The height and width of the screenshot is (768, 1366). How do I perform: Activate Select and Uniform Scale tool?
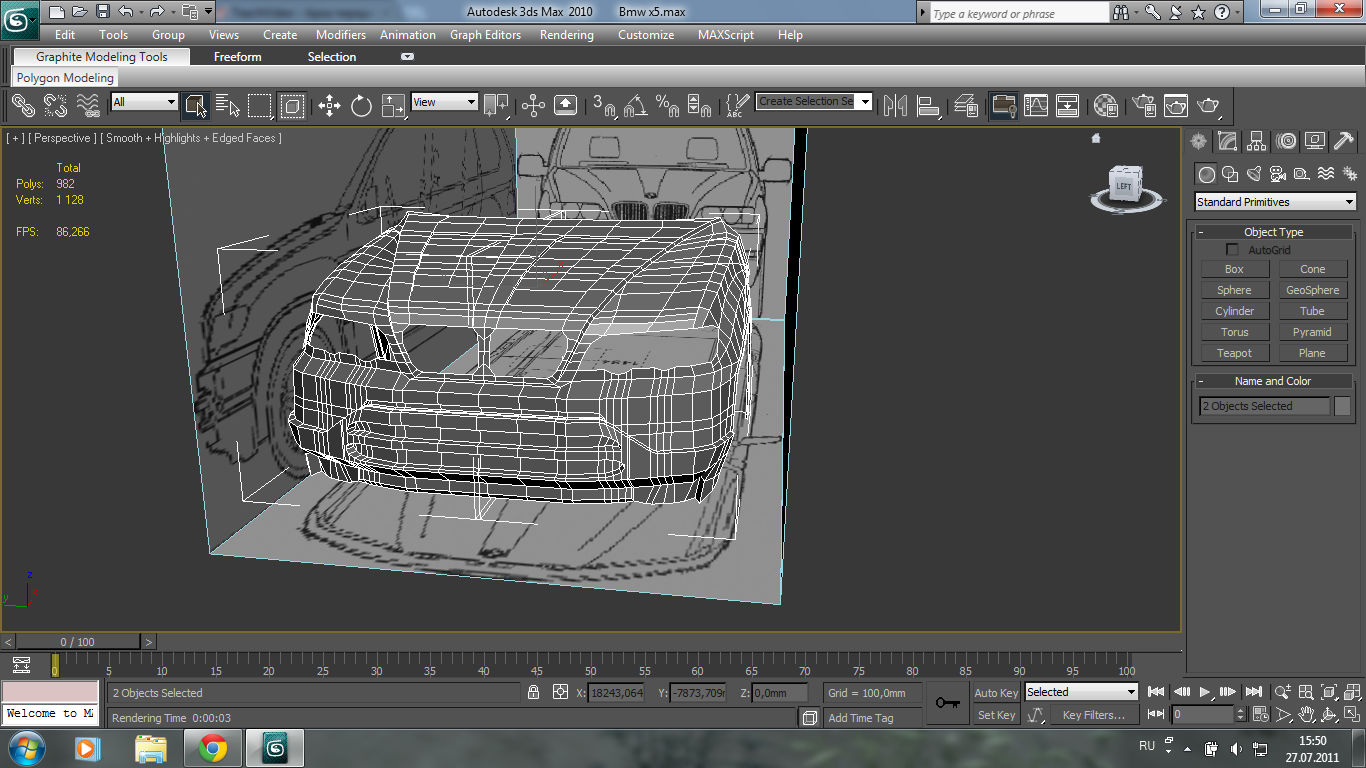(x=393, y=104)
